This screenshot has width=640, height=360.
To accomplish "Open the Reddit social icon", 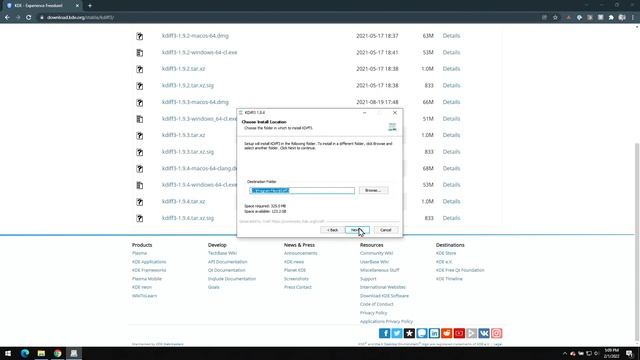I will (x=447, y=333).
